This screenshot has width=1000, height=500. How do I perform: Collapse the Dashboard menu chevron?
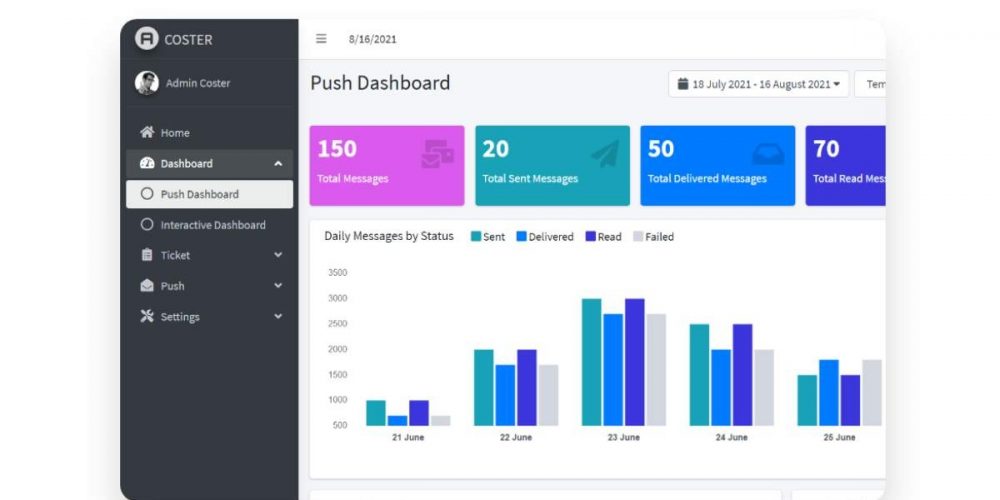click(278, 164)
